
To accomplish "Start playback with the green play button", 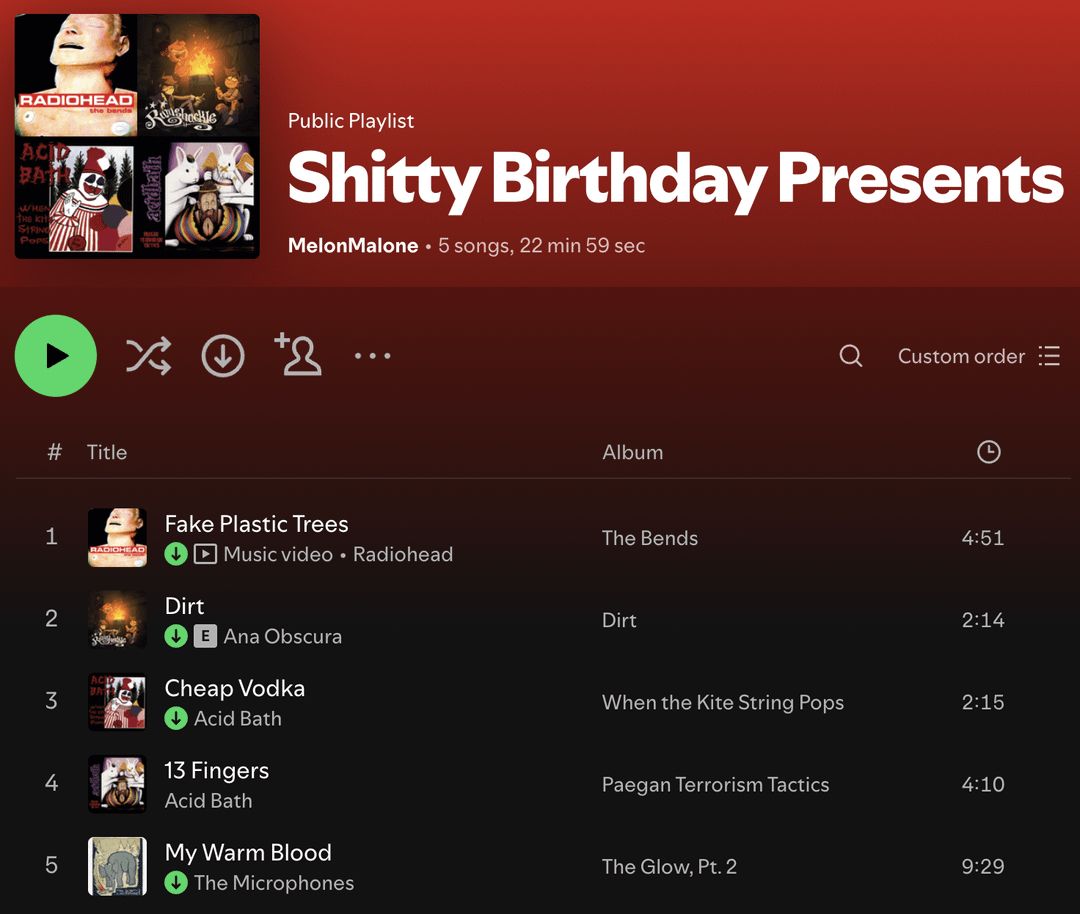I will point(56,356).
